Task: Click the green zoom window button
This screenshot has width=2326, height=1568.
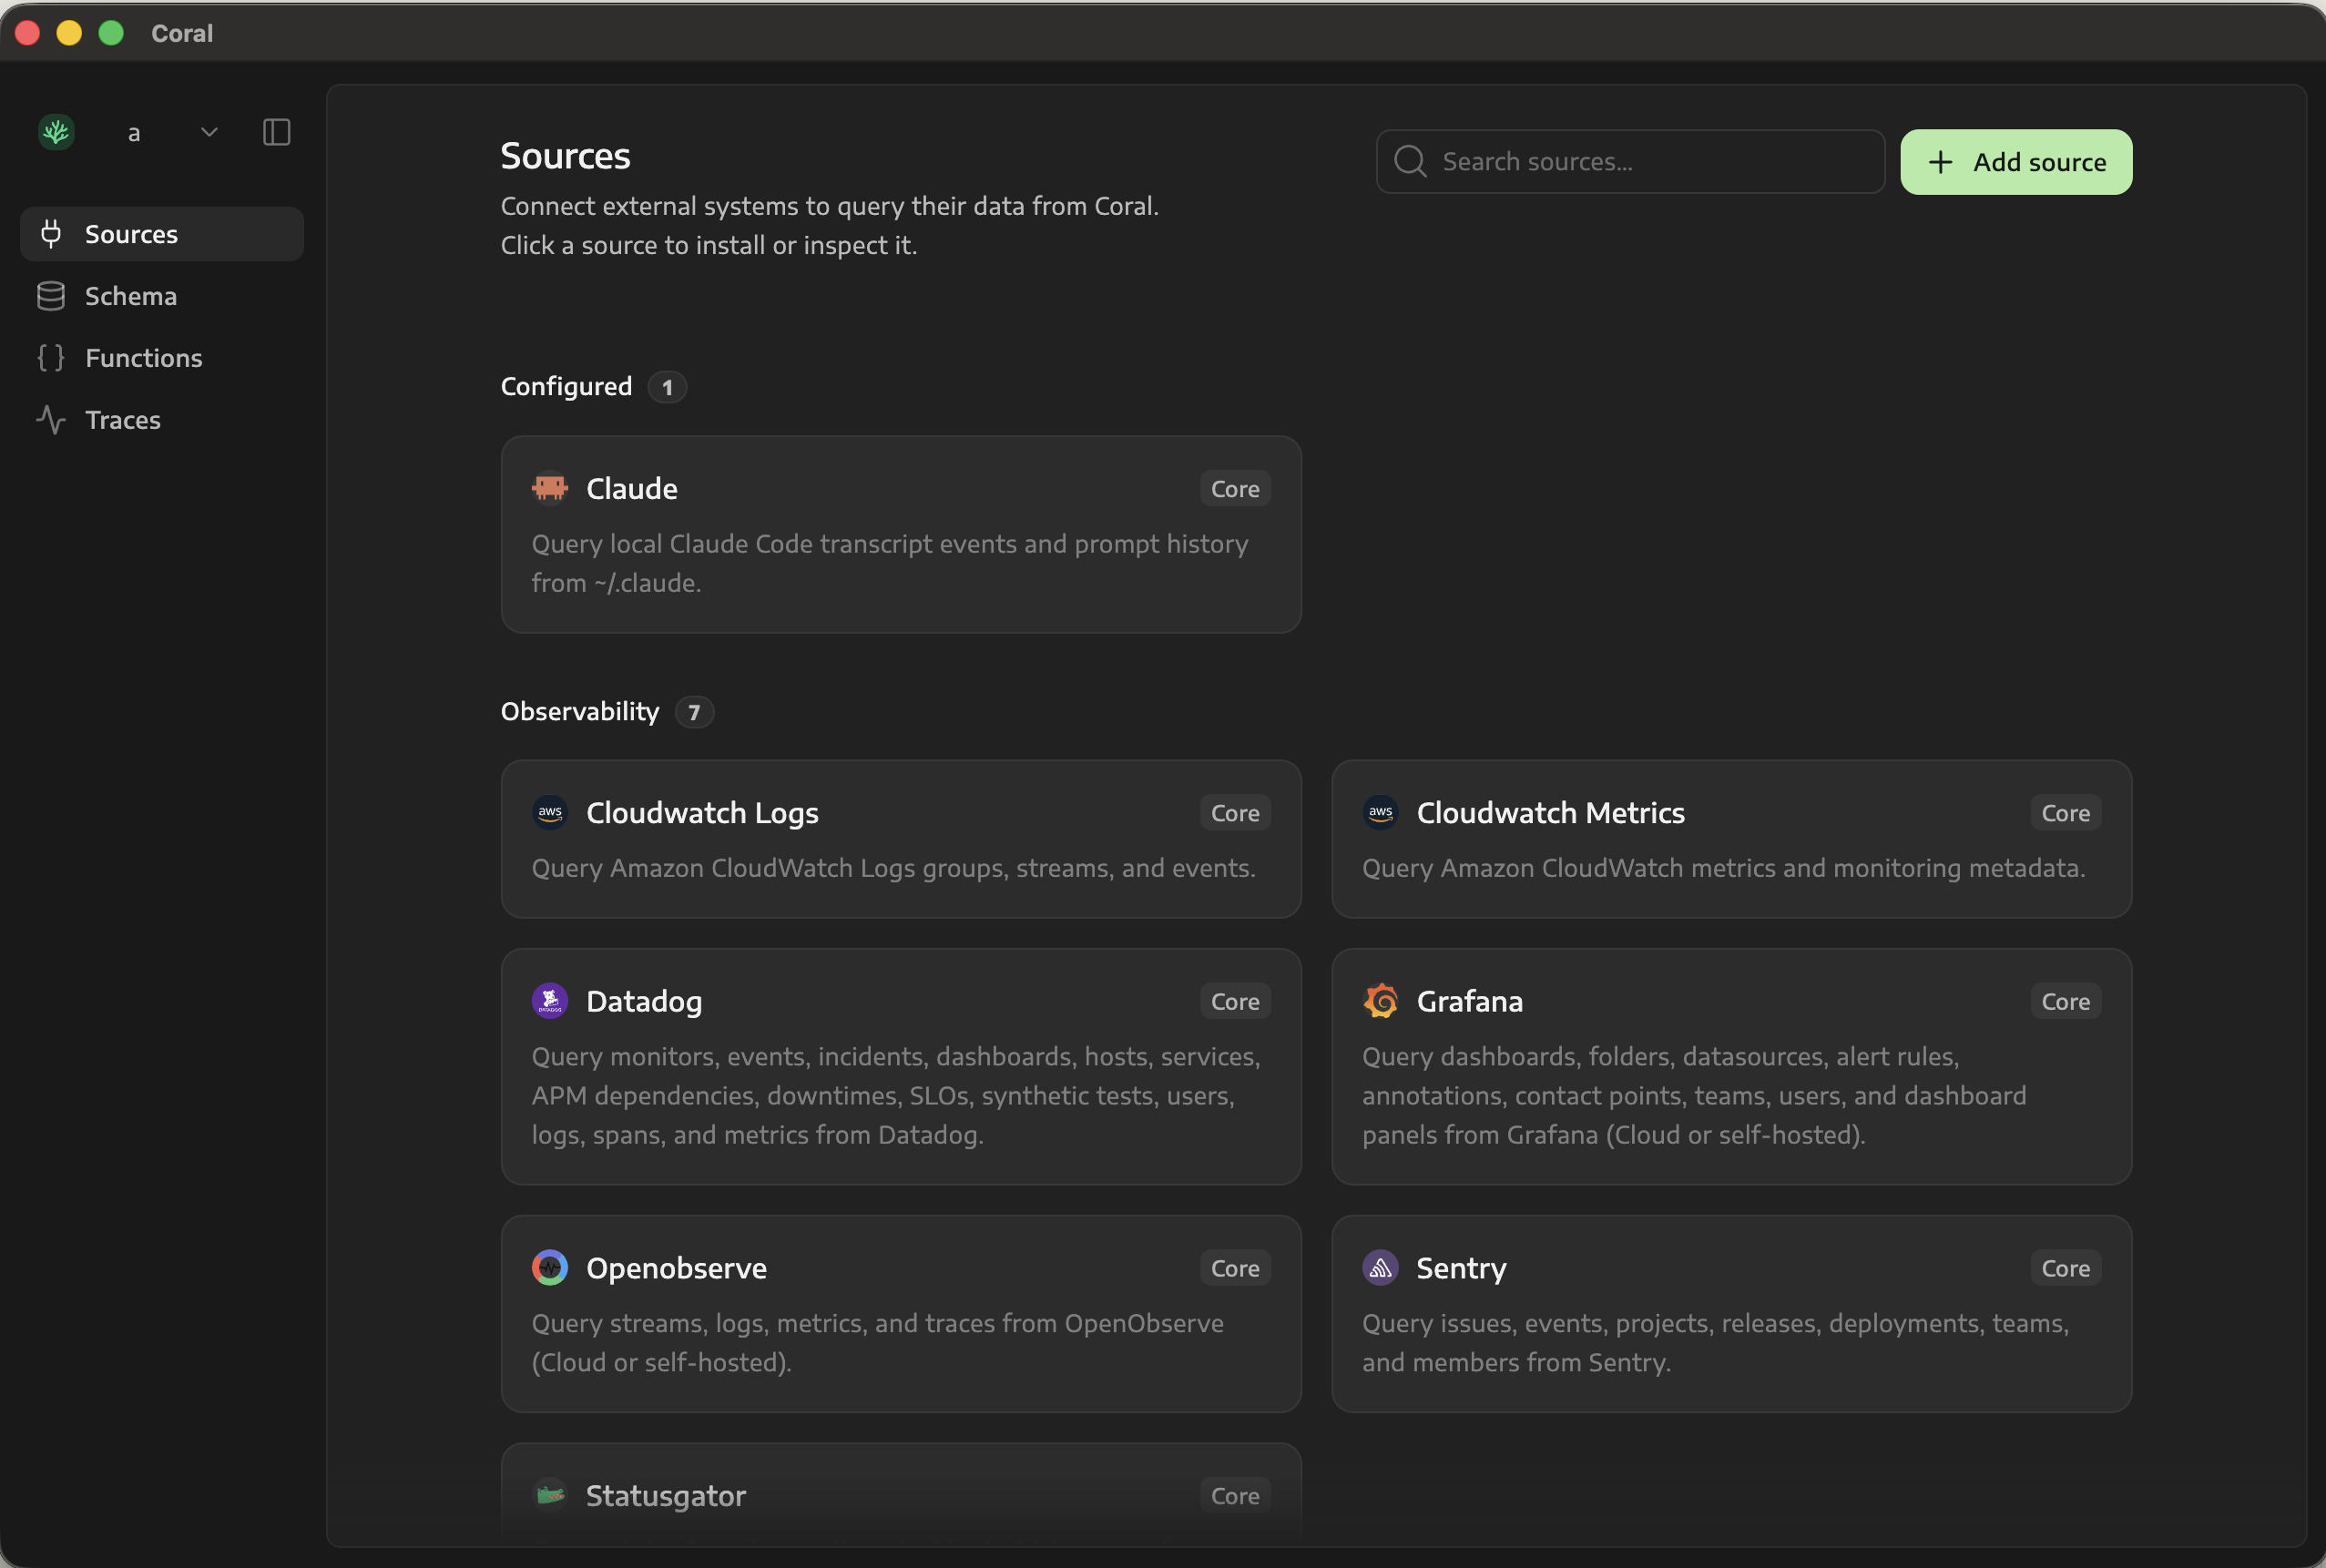Action: (111, 33)
